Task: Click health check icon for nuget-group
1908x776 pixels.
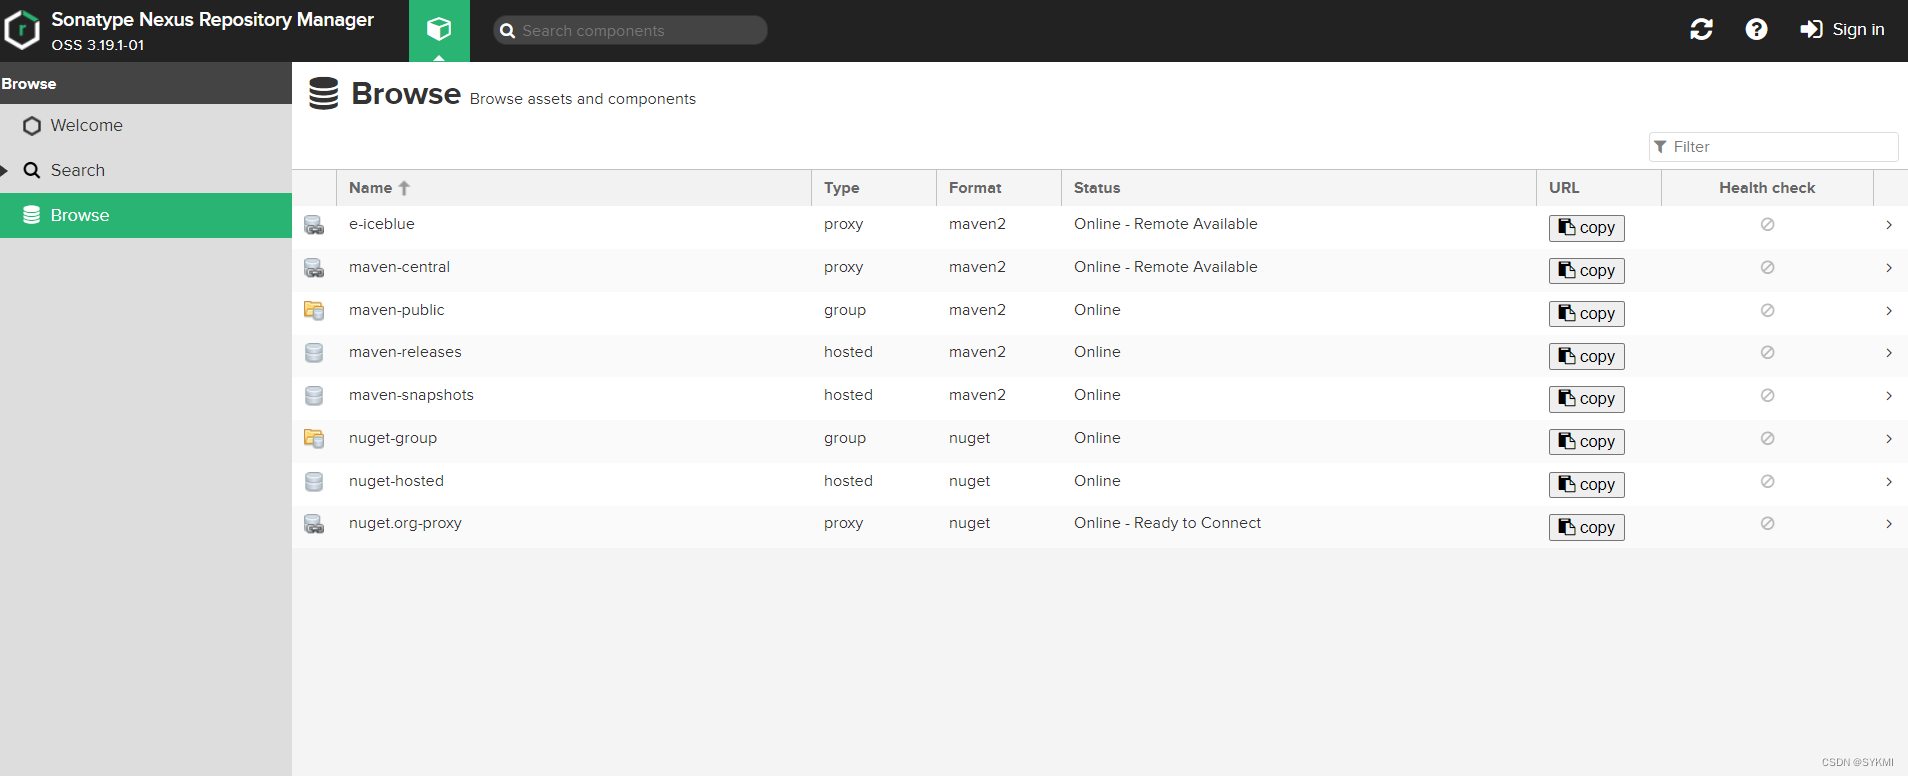Action: click(1767, 438)
